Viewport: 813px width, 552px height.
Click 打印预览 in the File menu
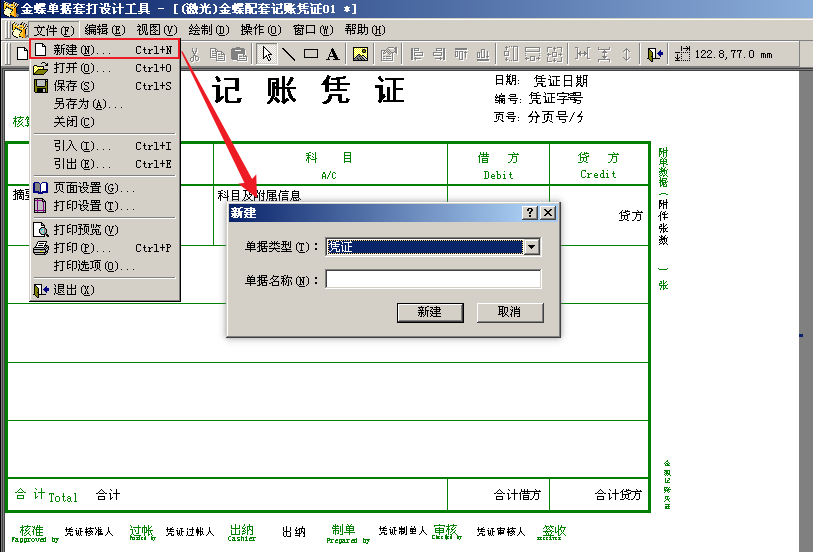tap(87, 230)
